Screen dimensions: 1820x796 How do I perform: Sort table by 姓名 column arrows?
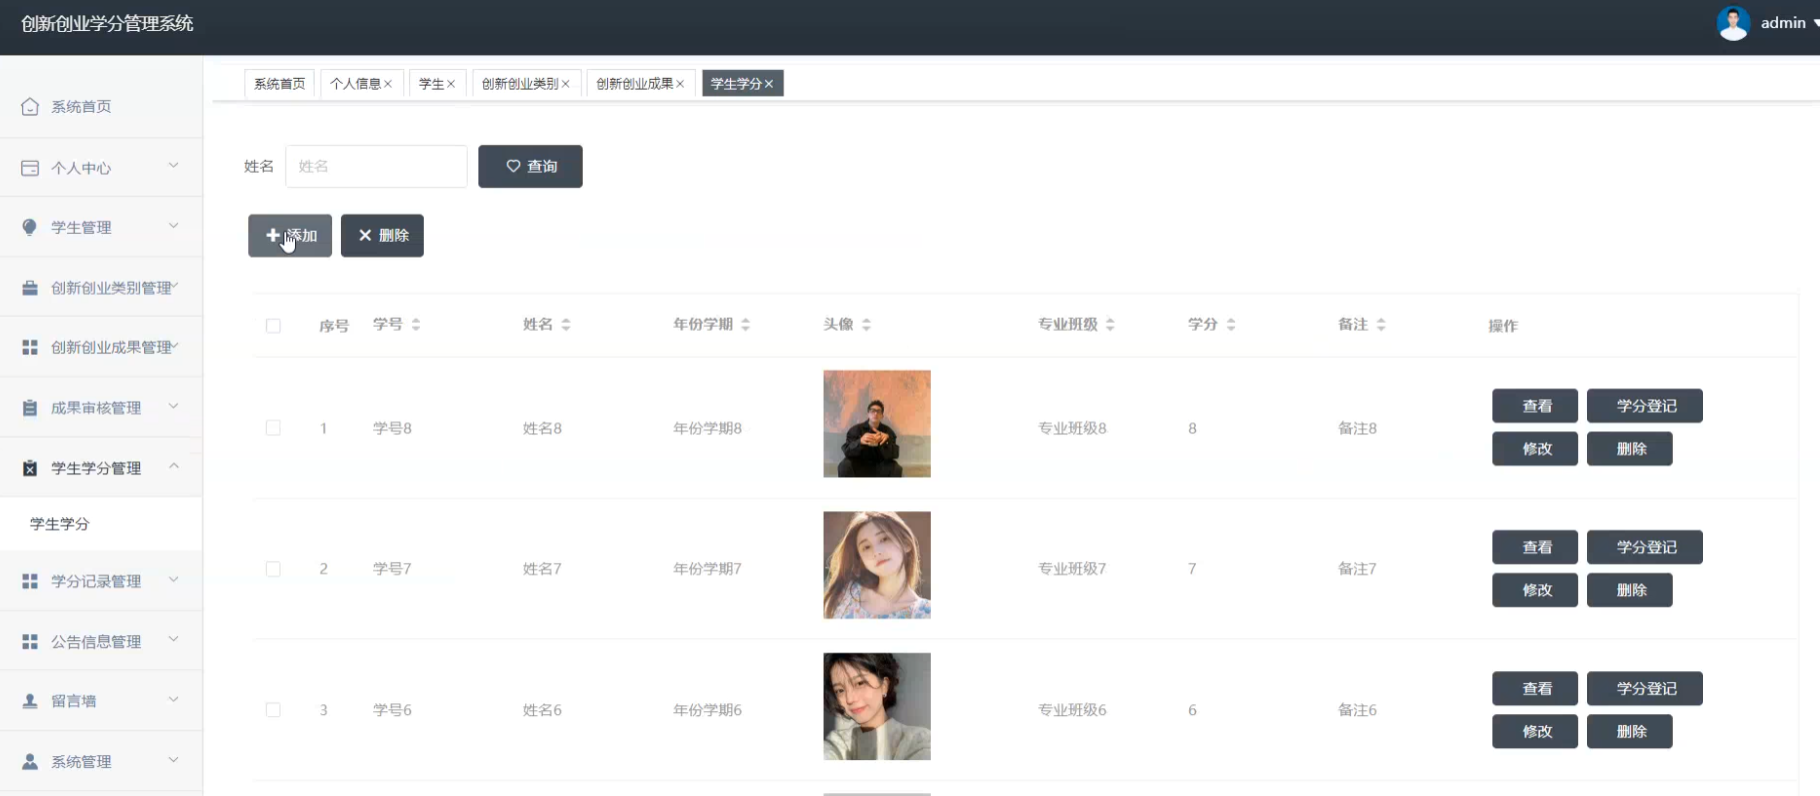tap(566, 324)
